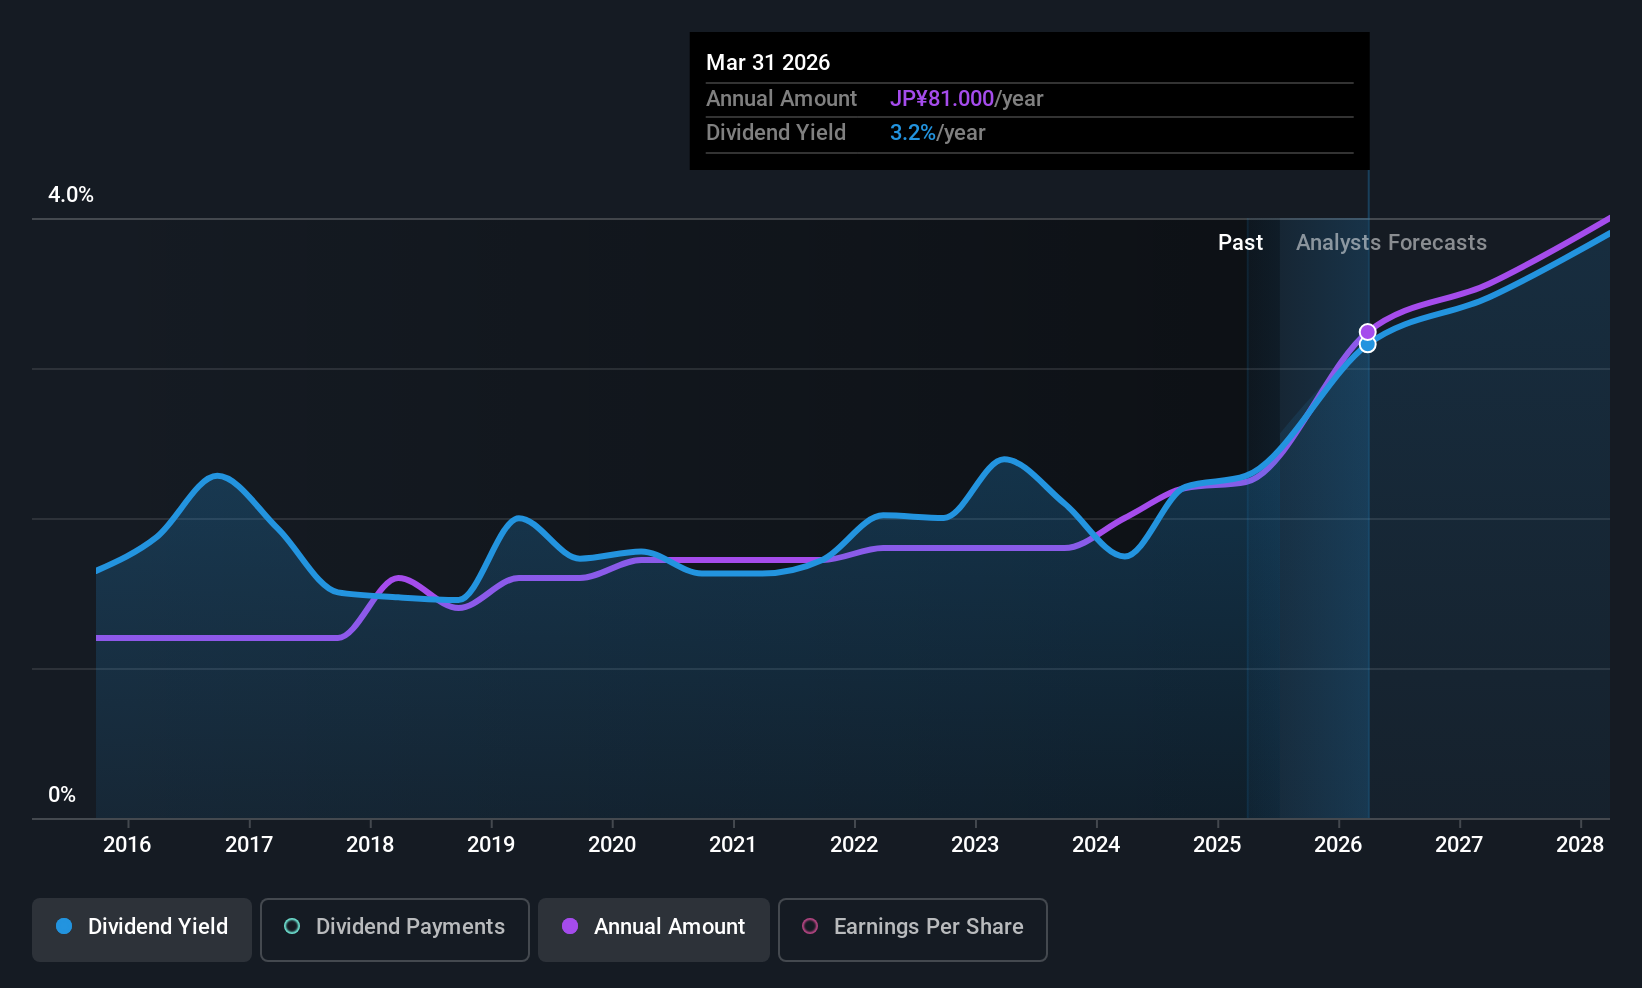Click the Mar 31 2026 tooltip heading
1642x988 pixels.
[768, 63]
